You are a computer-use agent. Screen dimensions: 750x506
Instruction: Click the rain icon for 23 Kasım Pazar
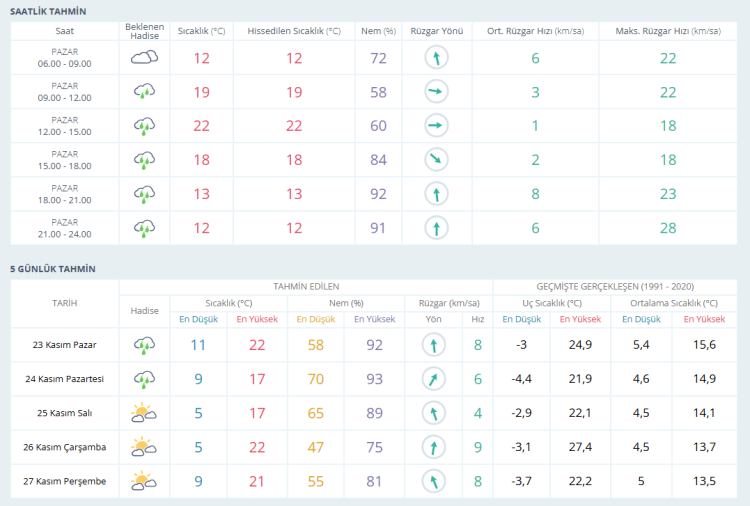pos(145,345)
